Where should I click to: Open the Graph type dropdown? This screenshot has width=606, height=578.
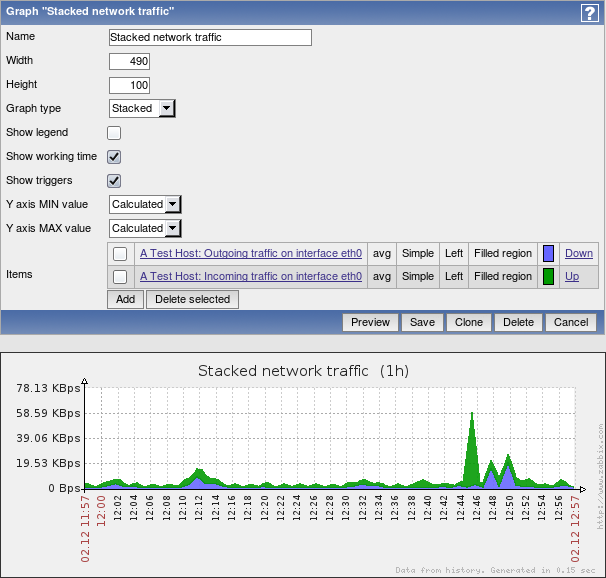[142, 109]
